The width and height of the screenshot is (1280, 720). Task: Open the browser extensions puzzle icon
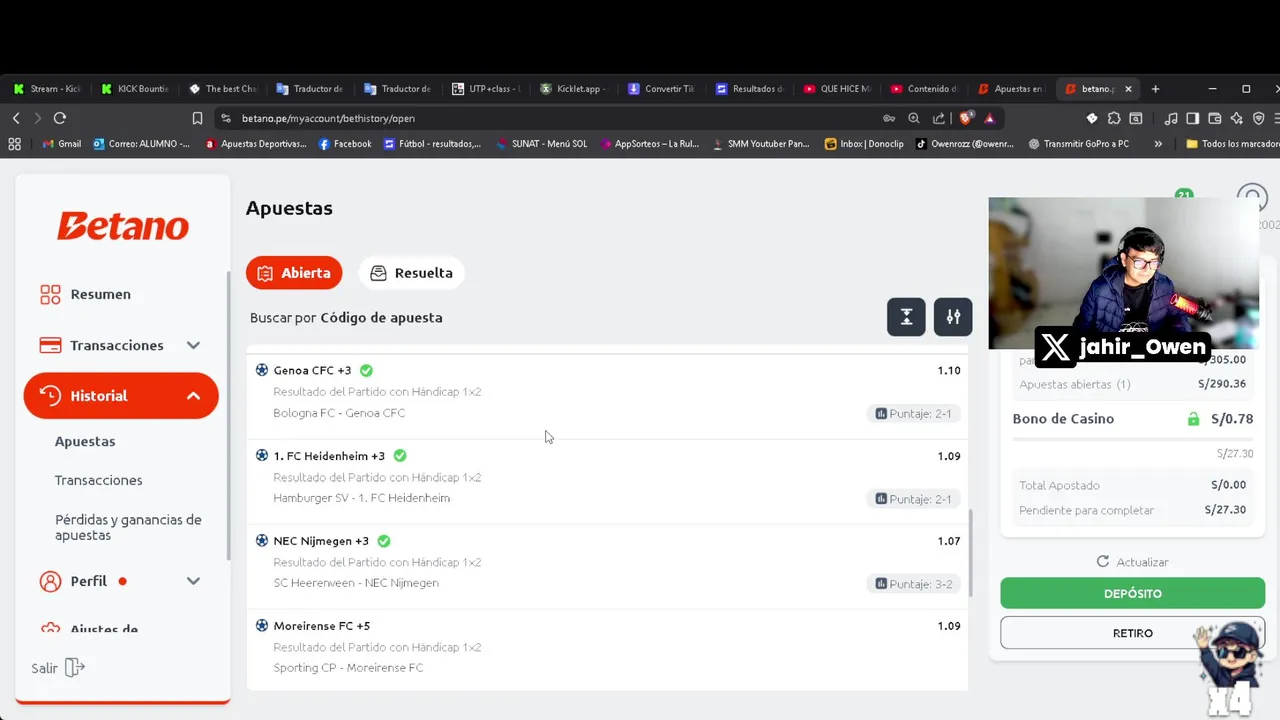click(1114, 118)
